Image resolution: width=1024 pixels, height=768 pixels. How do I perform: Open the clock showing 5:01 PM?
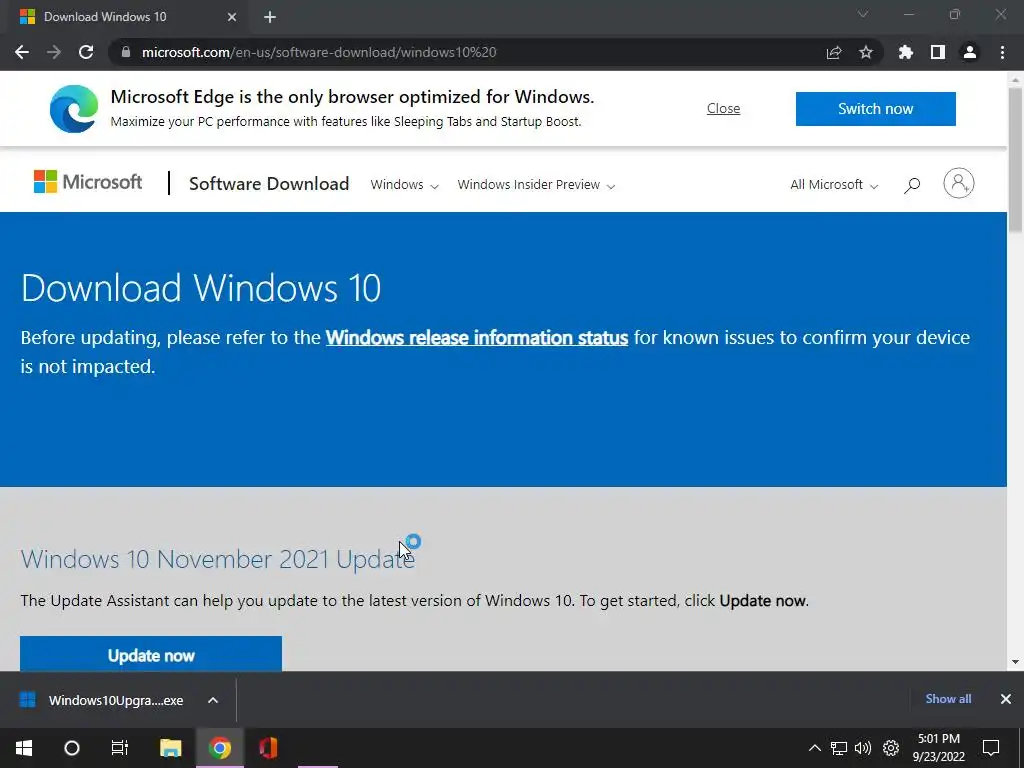(938, 748)
